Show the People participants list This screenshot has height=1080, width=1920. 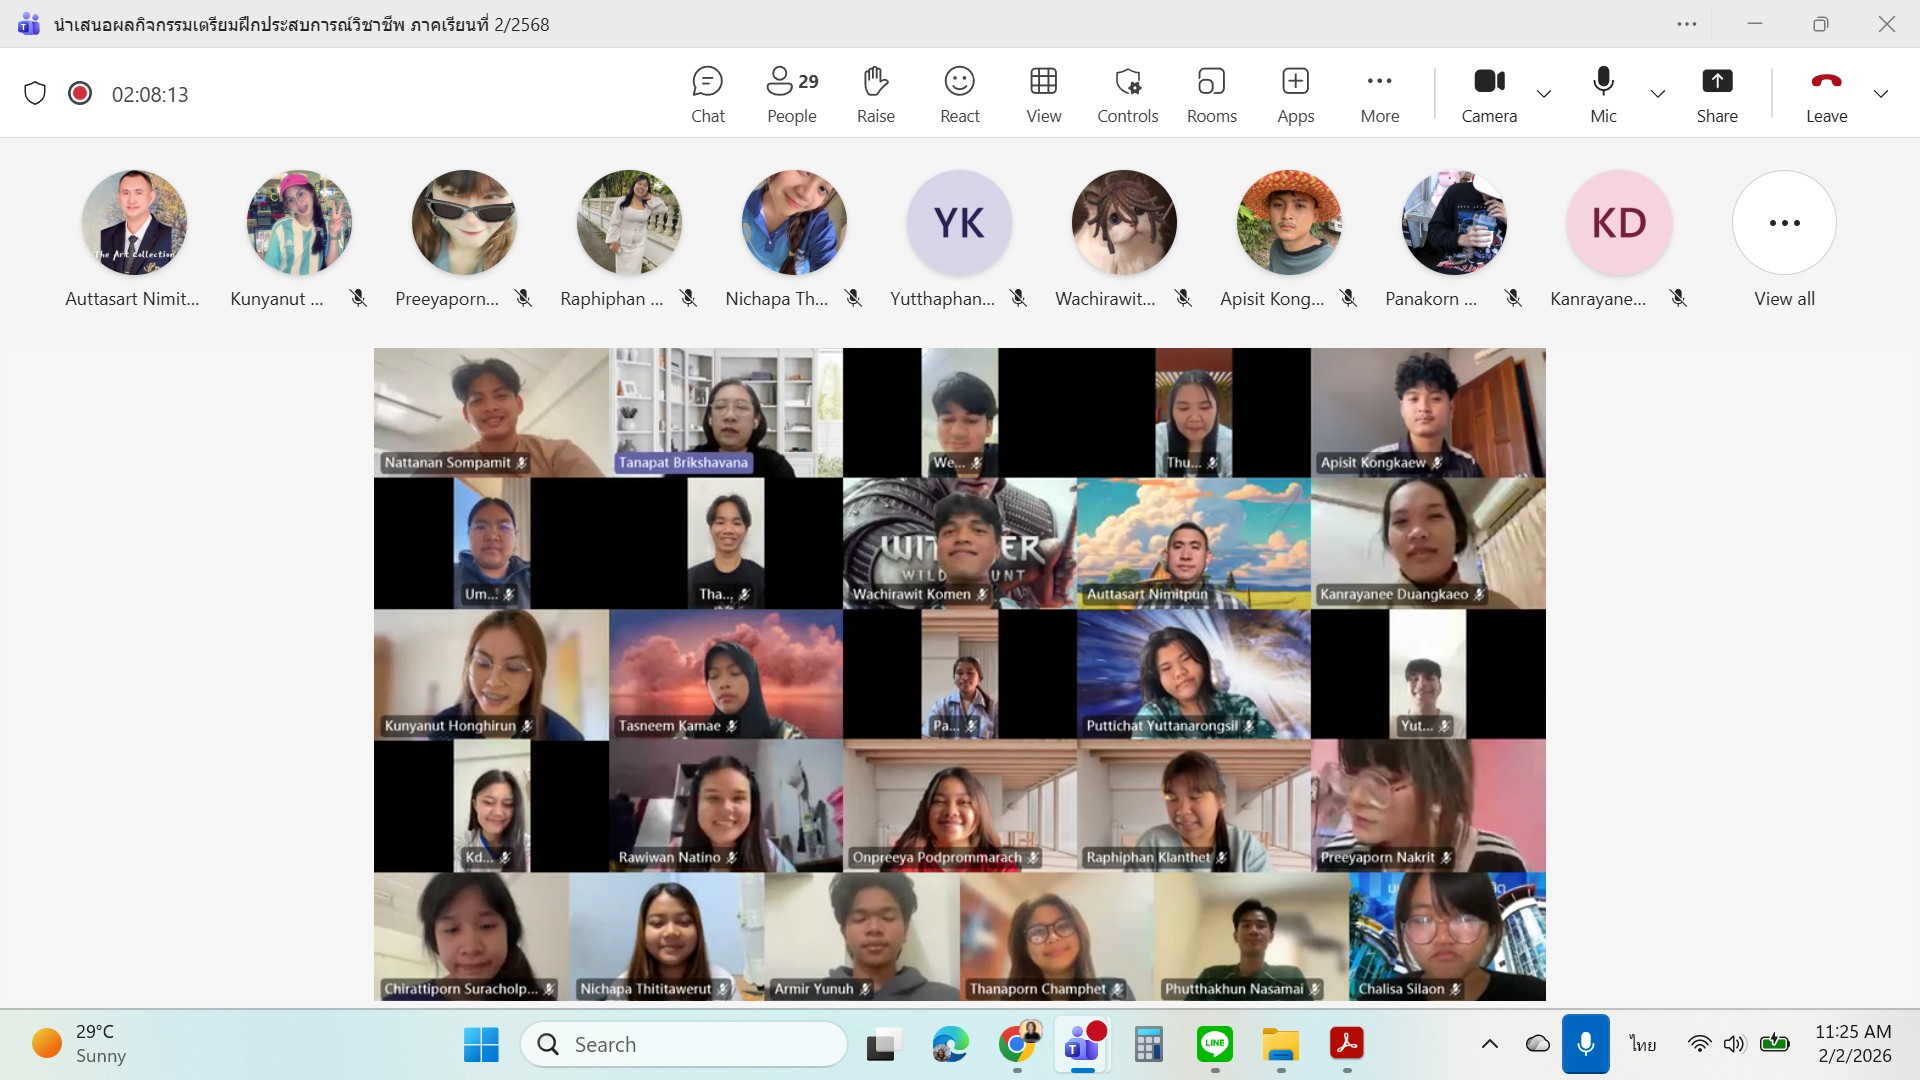point(791,94)
